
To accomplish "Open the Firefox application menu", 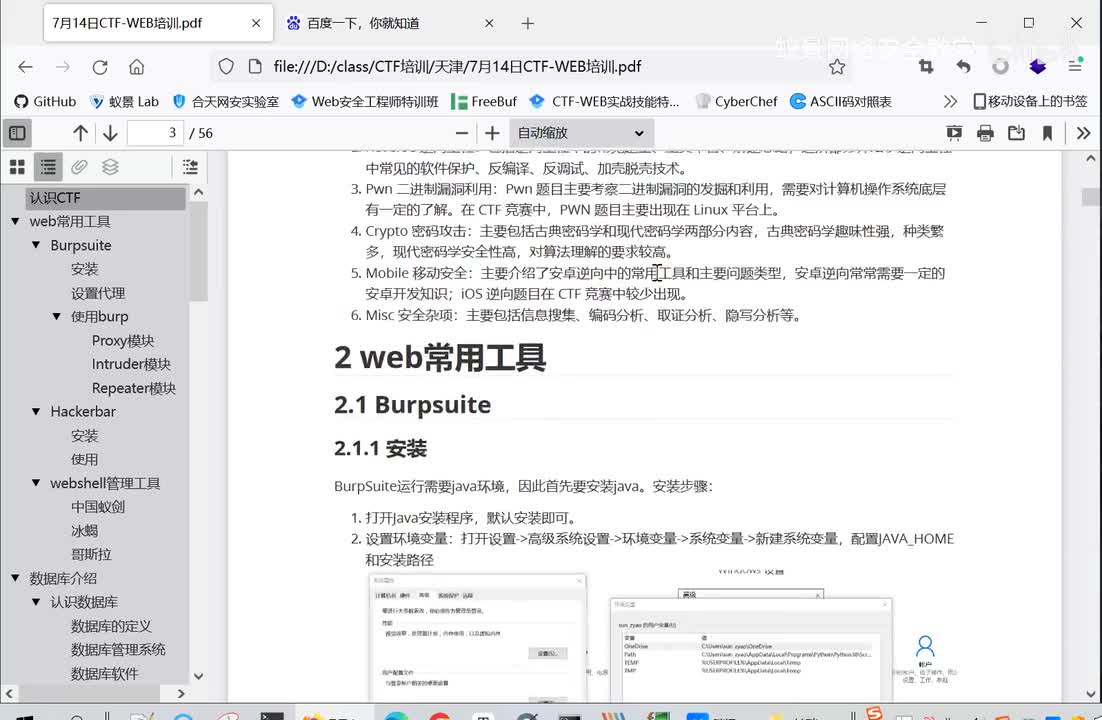I will click(x=1075, y=66).
